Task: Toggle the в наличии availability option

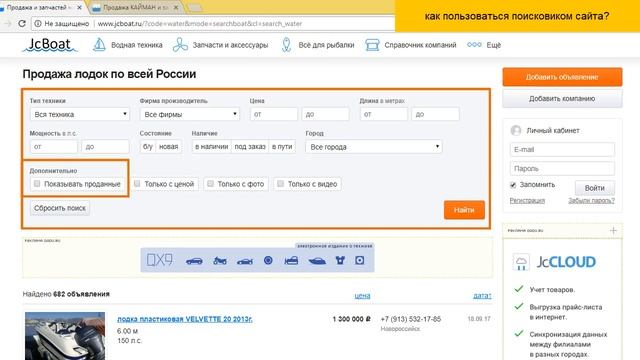Action: (211, 147)
